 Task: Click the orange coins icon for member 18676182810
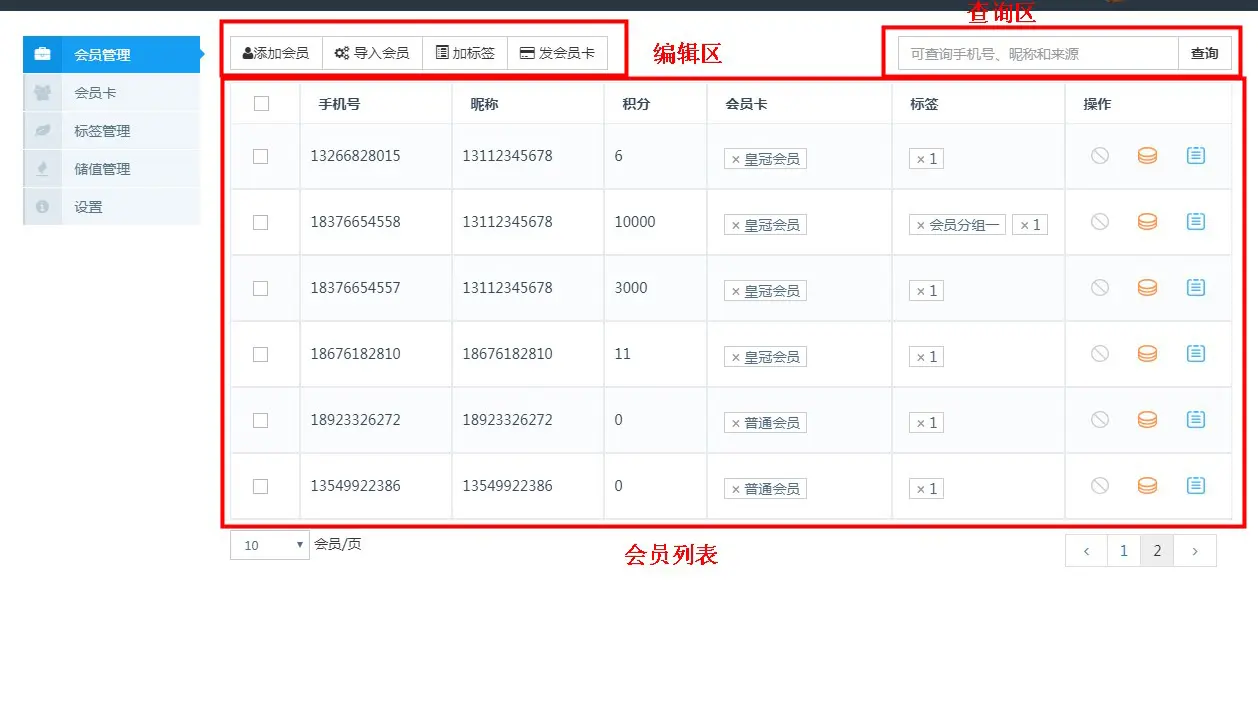[1147, 354]
